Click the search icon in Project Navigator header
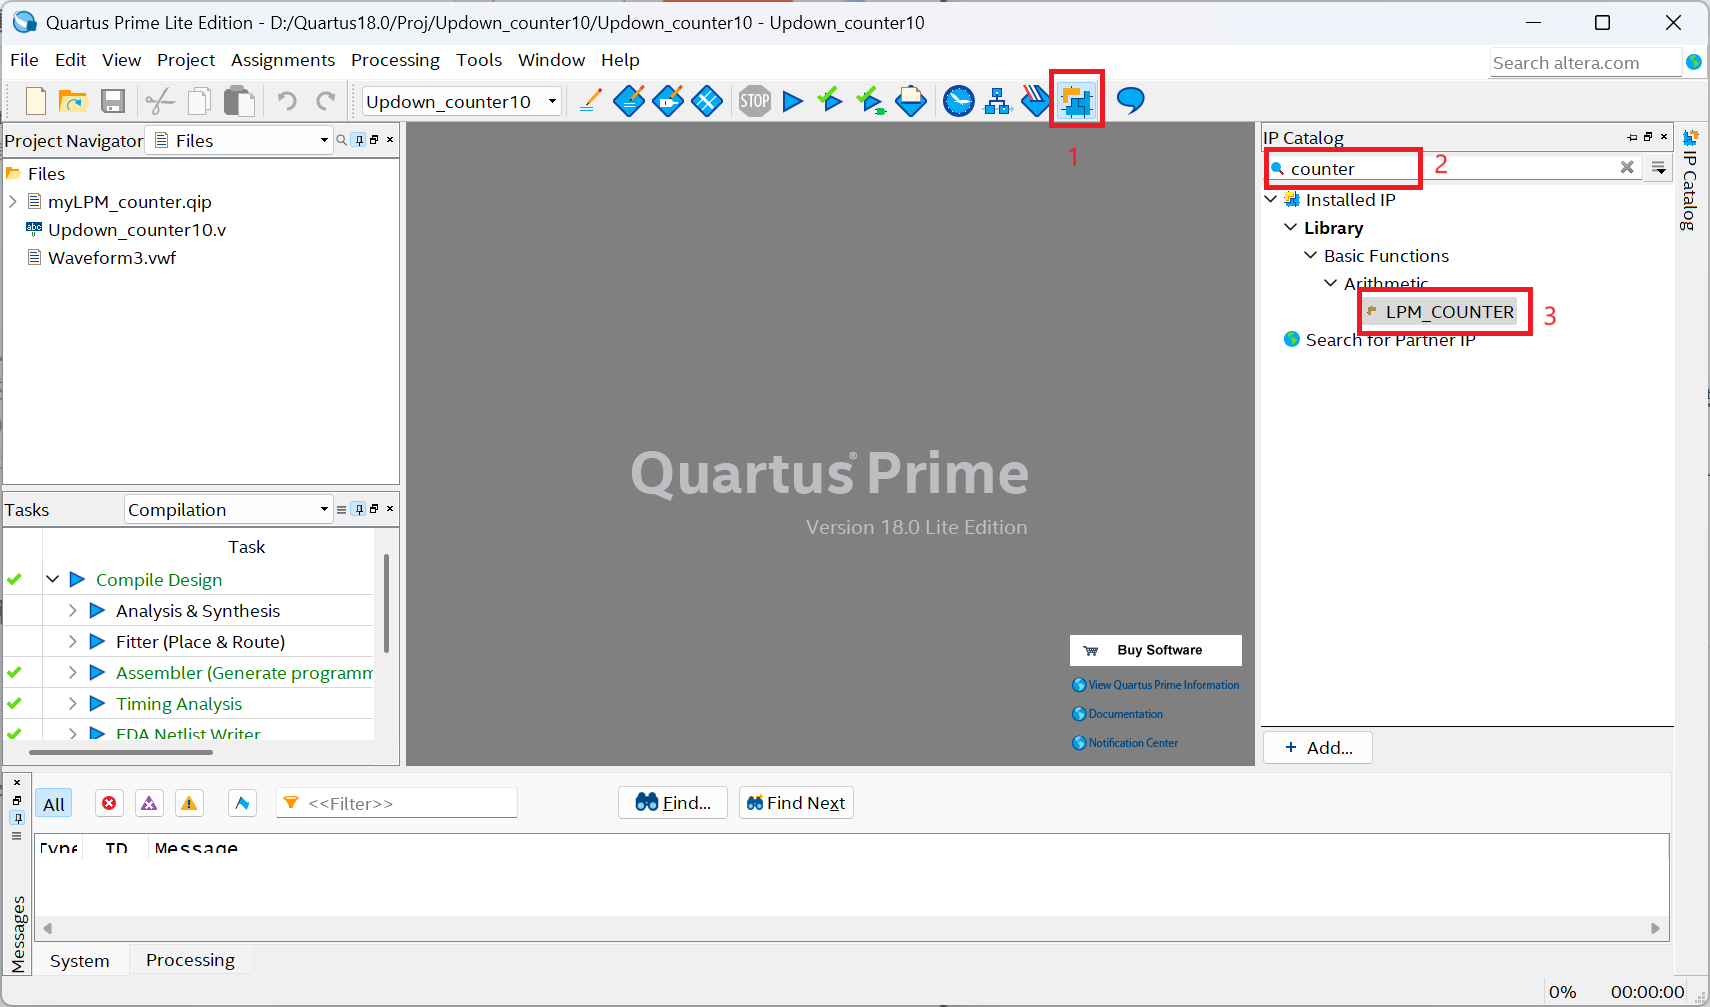 click(x=342, y=140)
